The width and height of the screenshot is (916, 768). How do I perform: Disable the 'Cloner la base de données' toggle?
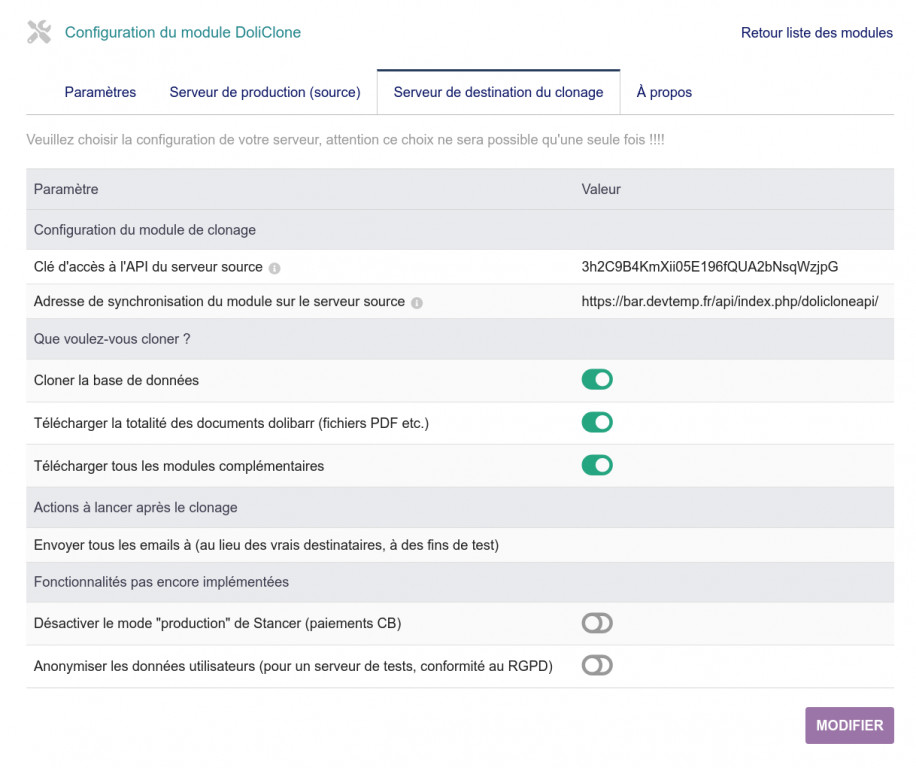[597, 380]
